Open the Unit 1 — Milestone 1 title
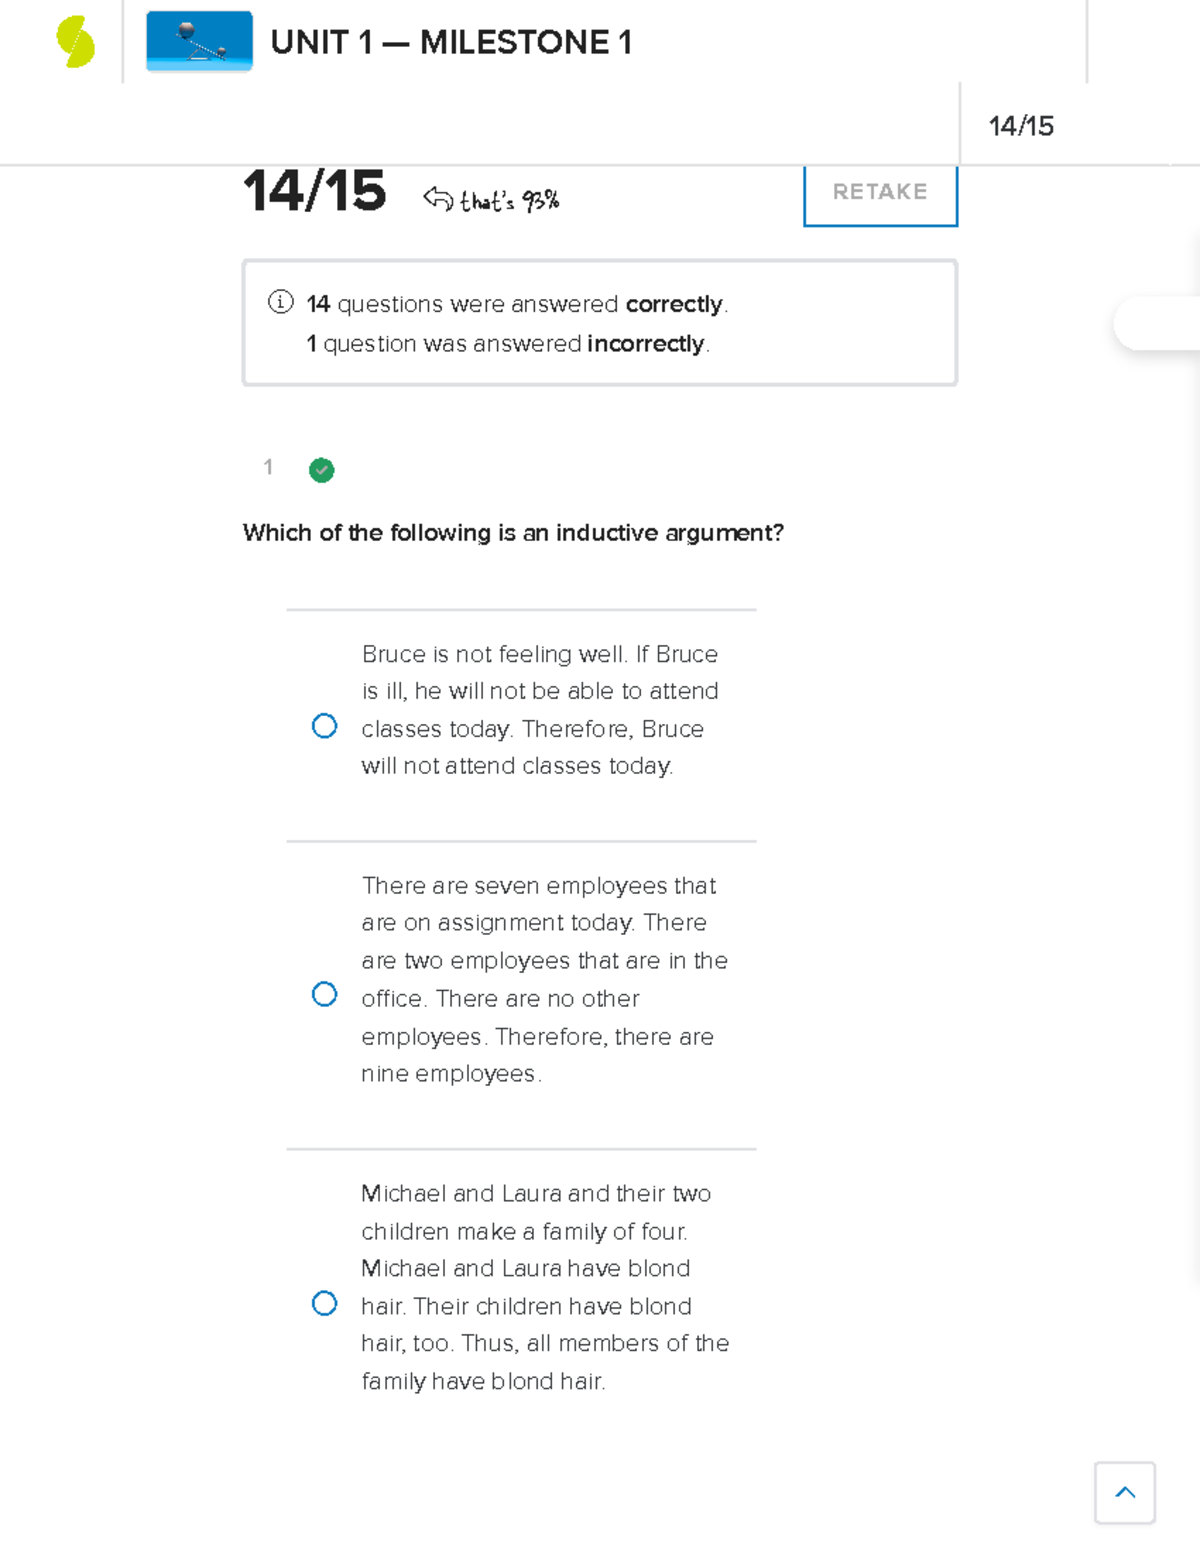This screenshot has width=1200, height=1553. pos(451,42)
